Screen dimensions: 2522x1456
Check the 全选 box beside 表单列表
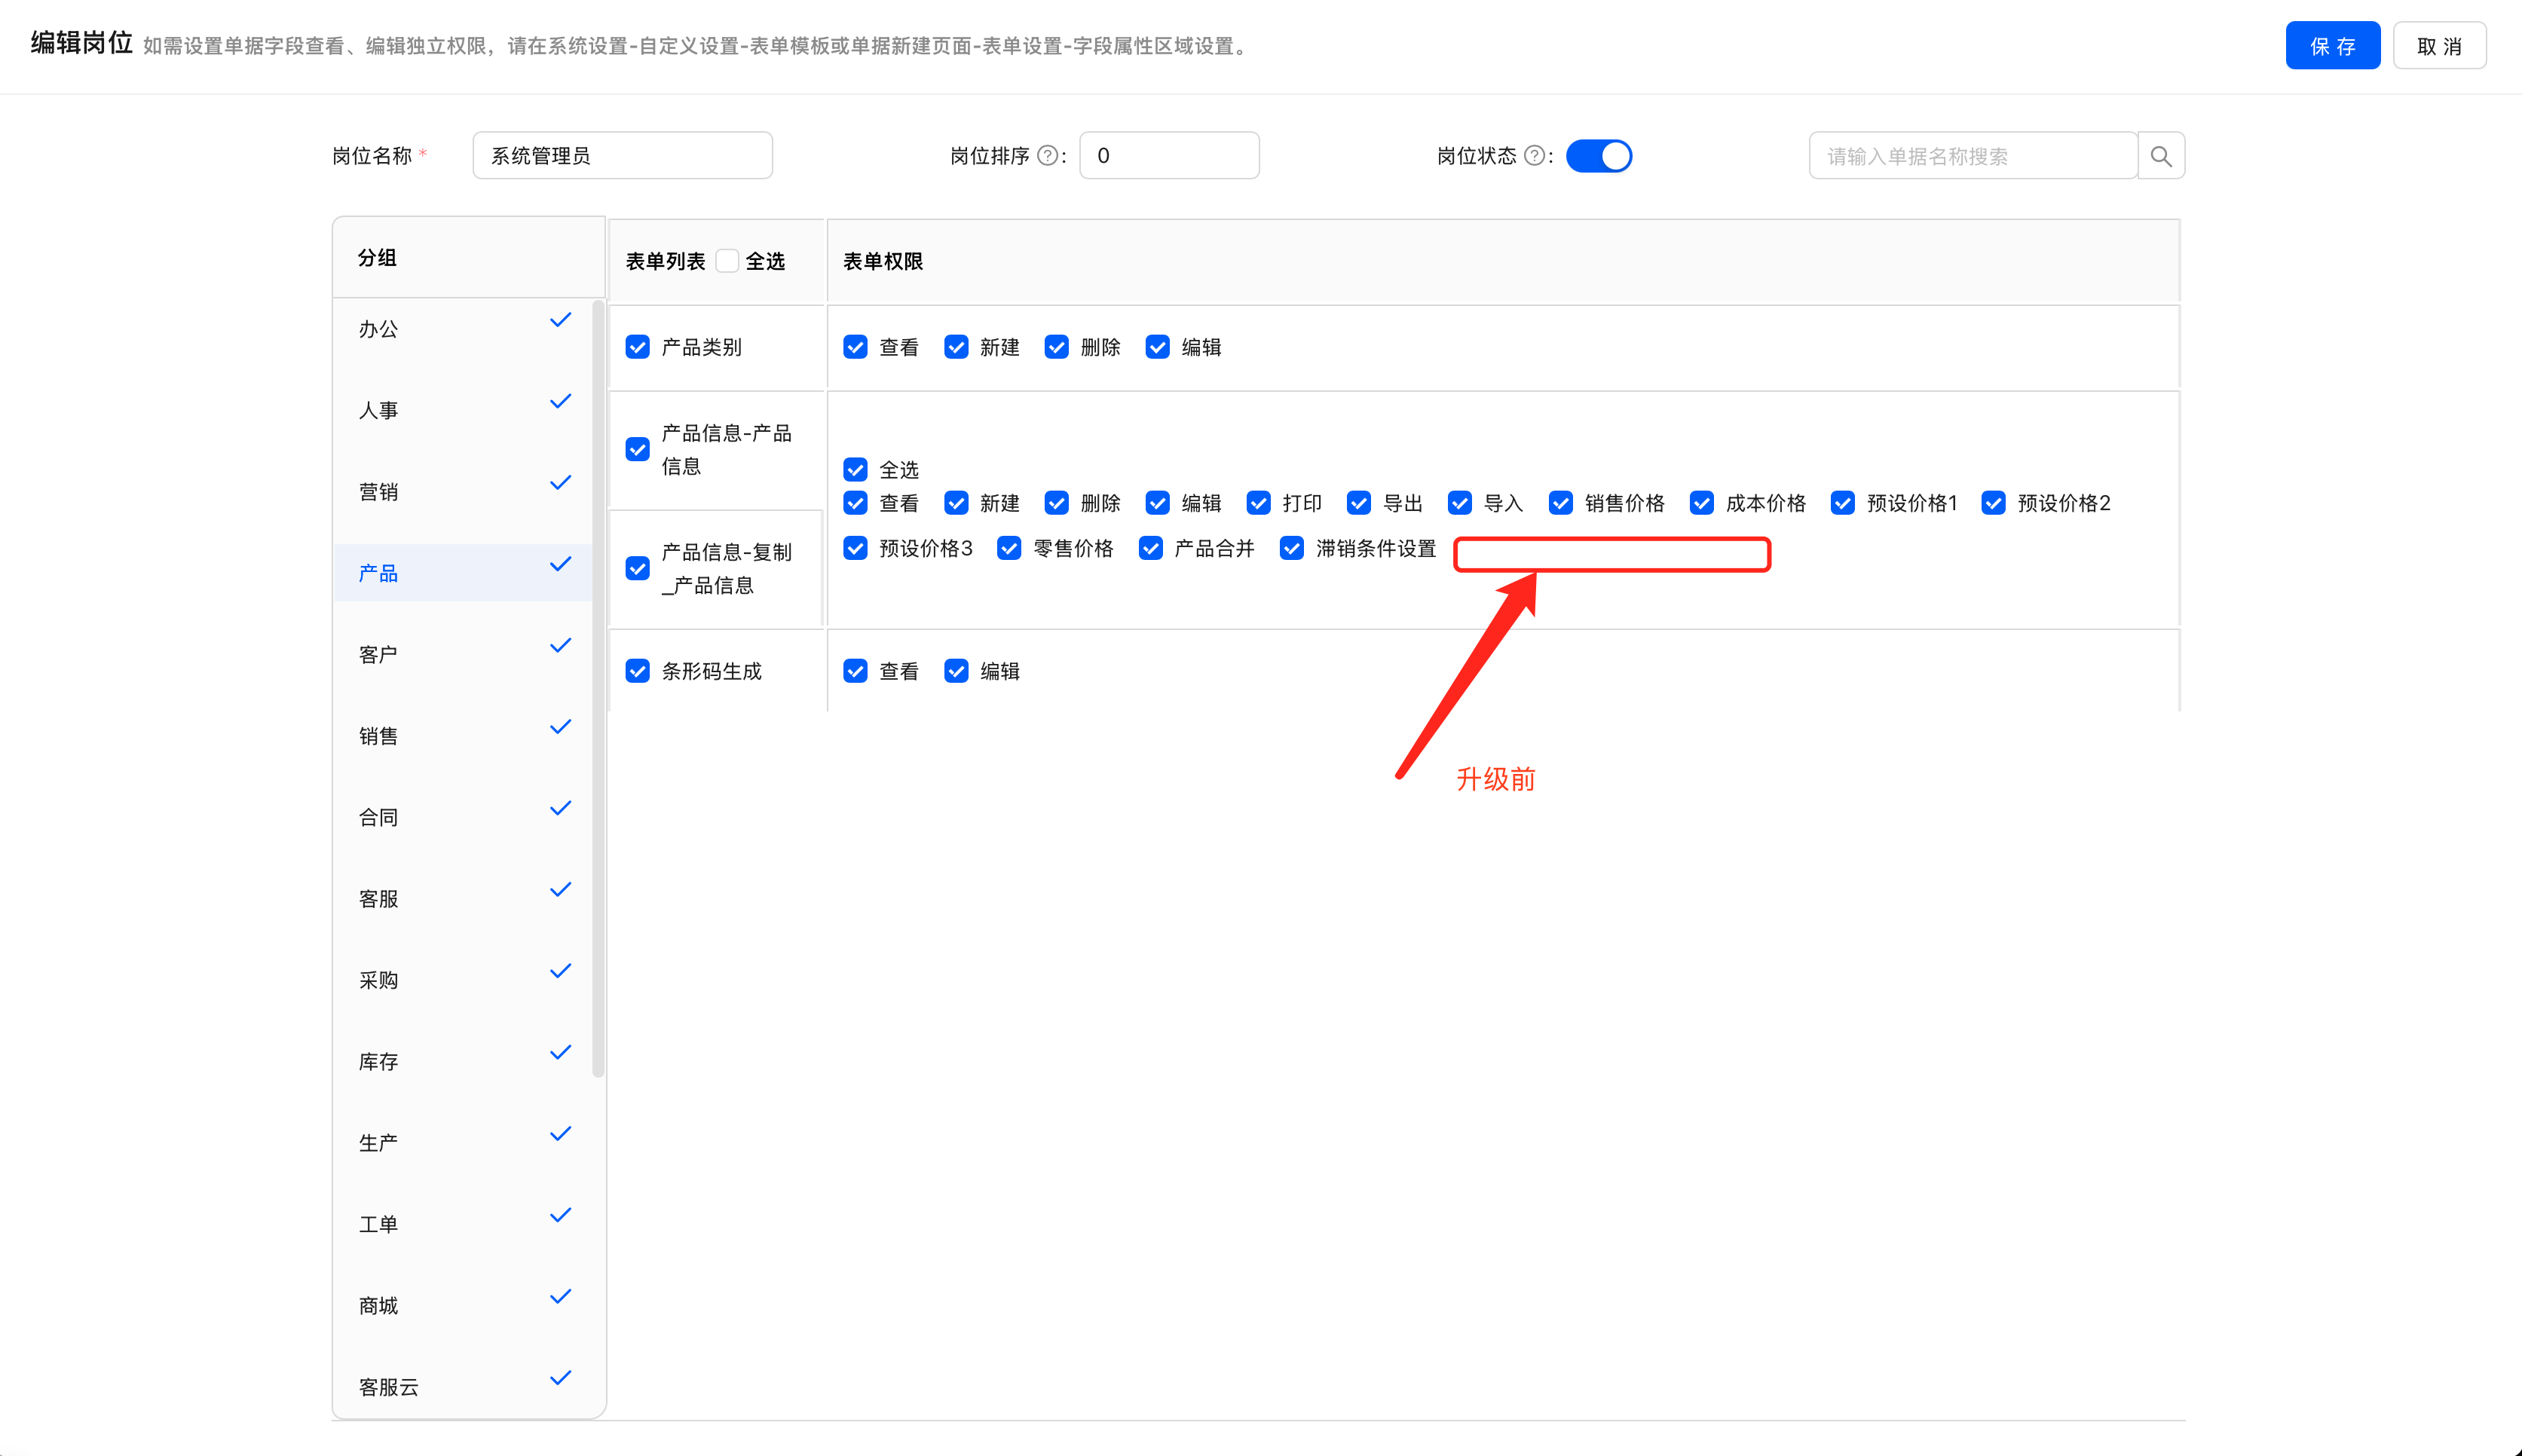pyautogui.click(x=727, y=261)
